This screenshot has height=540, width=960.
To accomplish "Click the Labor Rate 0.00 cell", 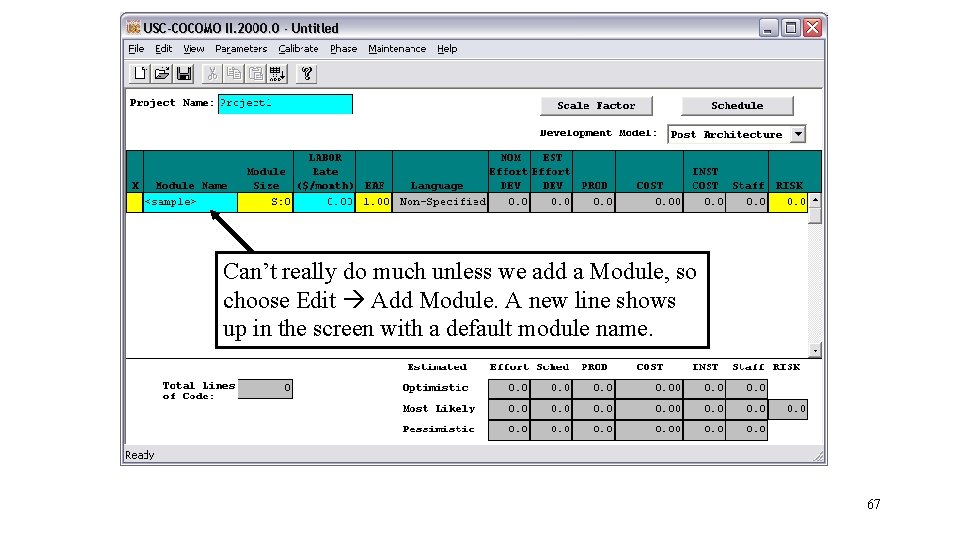I will pos(324,202).
